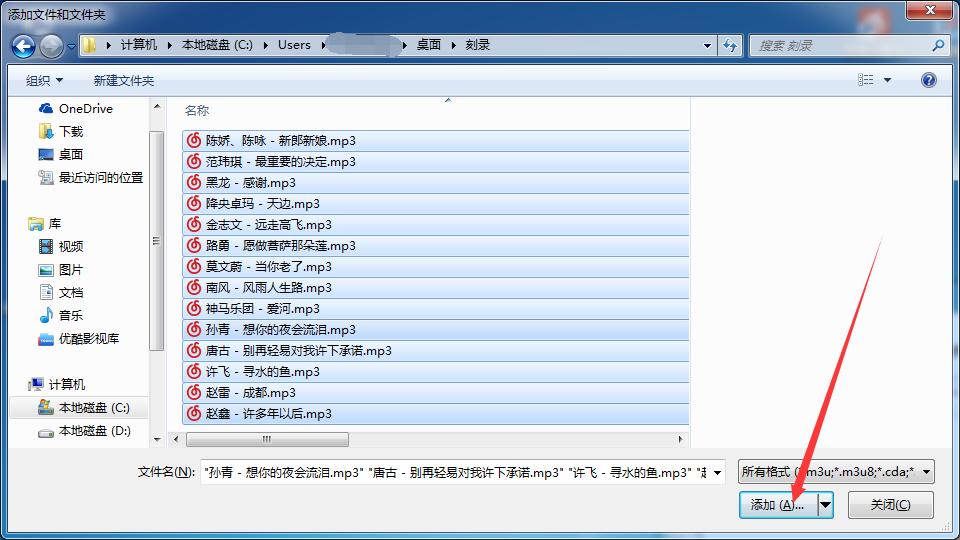Click the sidebar scroll-up arrow
This screenshot has height=540, width=960.
[157, 107]
